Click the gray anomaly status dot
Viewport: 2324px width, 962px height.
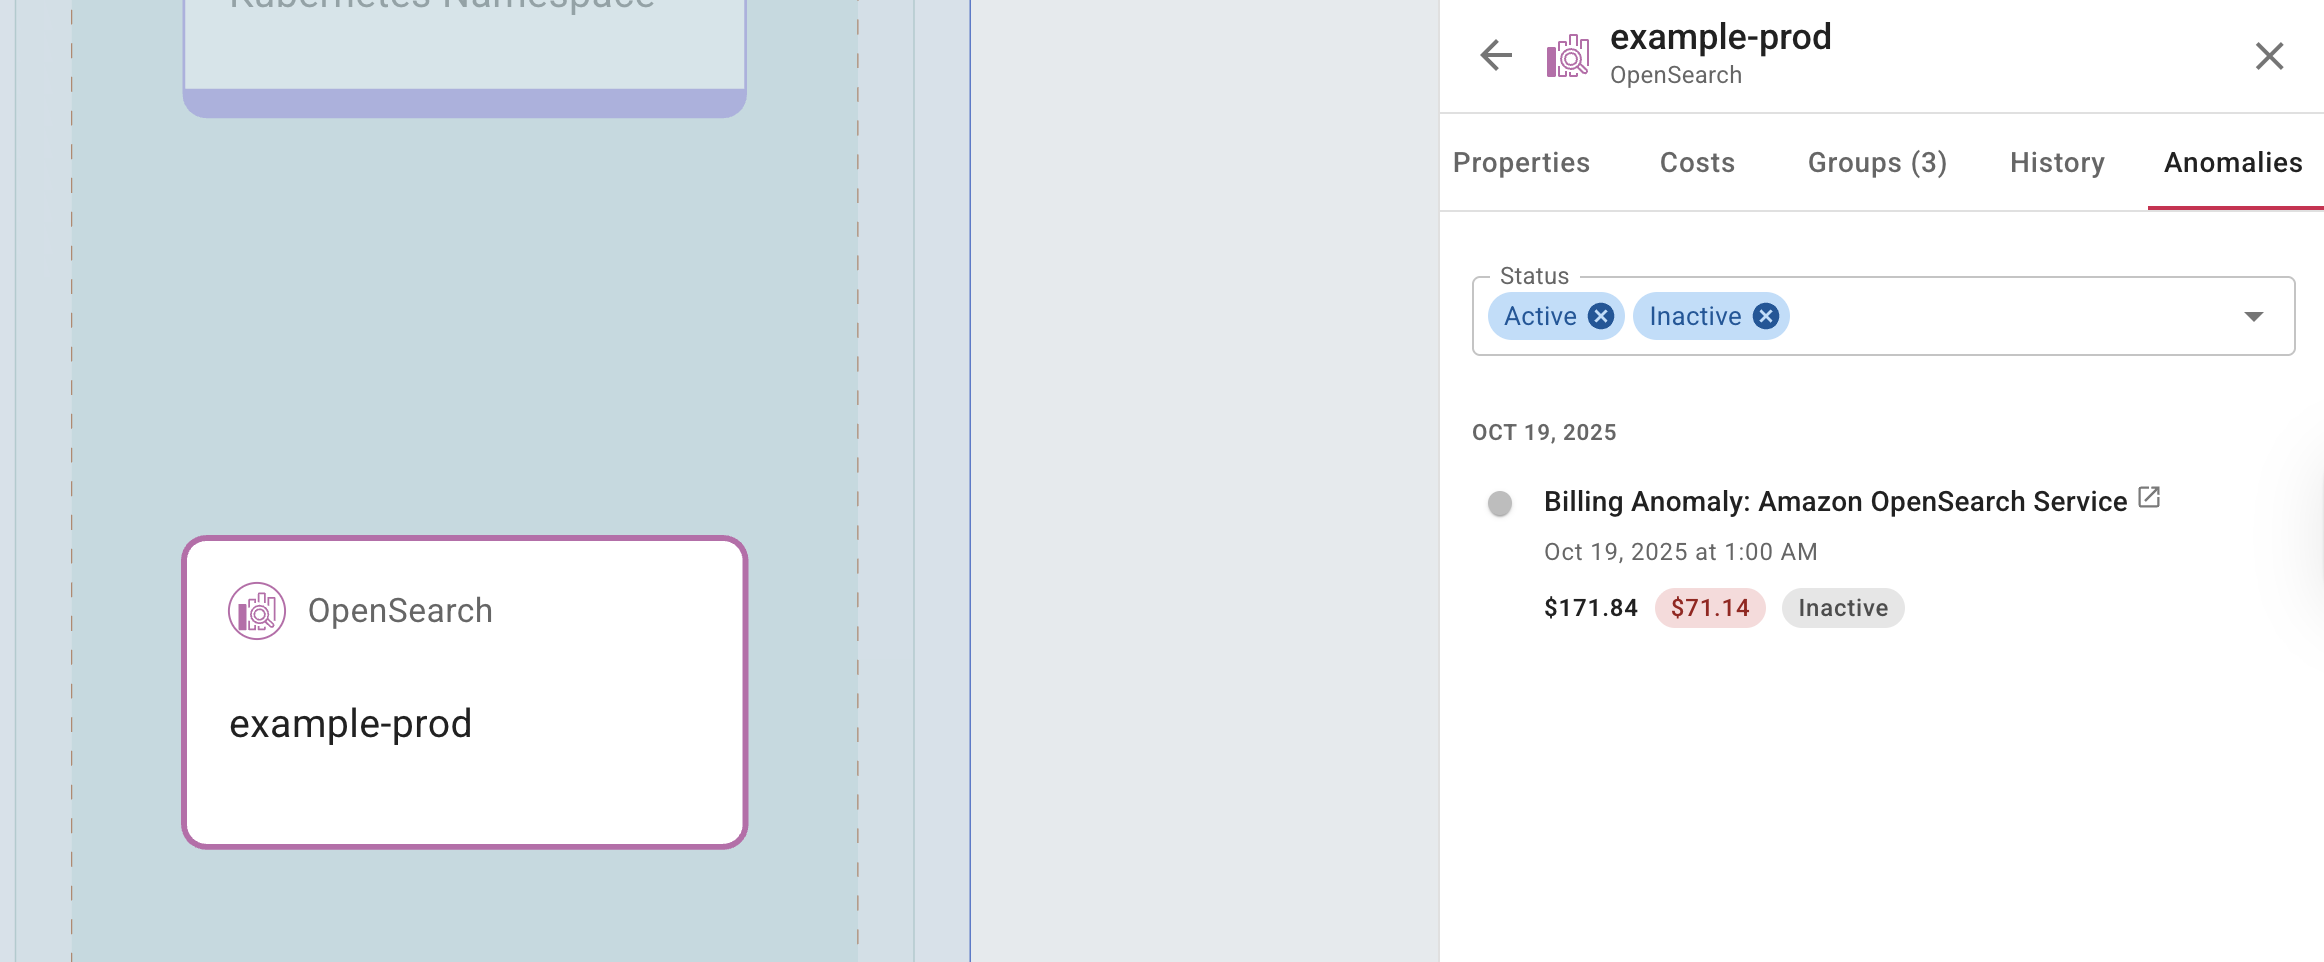coord(1499,503)
